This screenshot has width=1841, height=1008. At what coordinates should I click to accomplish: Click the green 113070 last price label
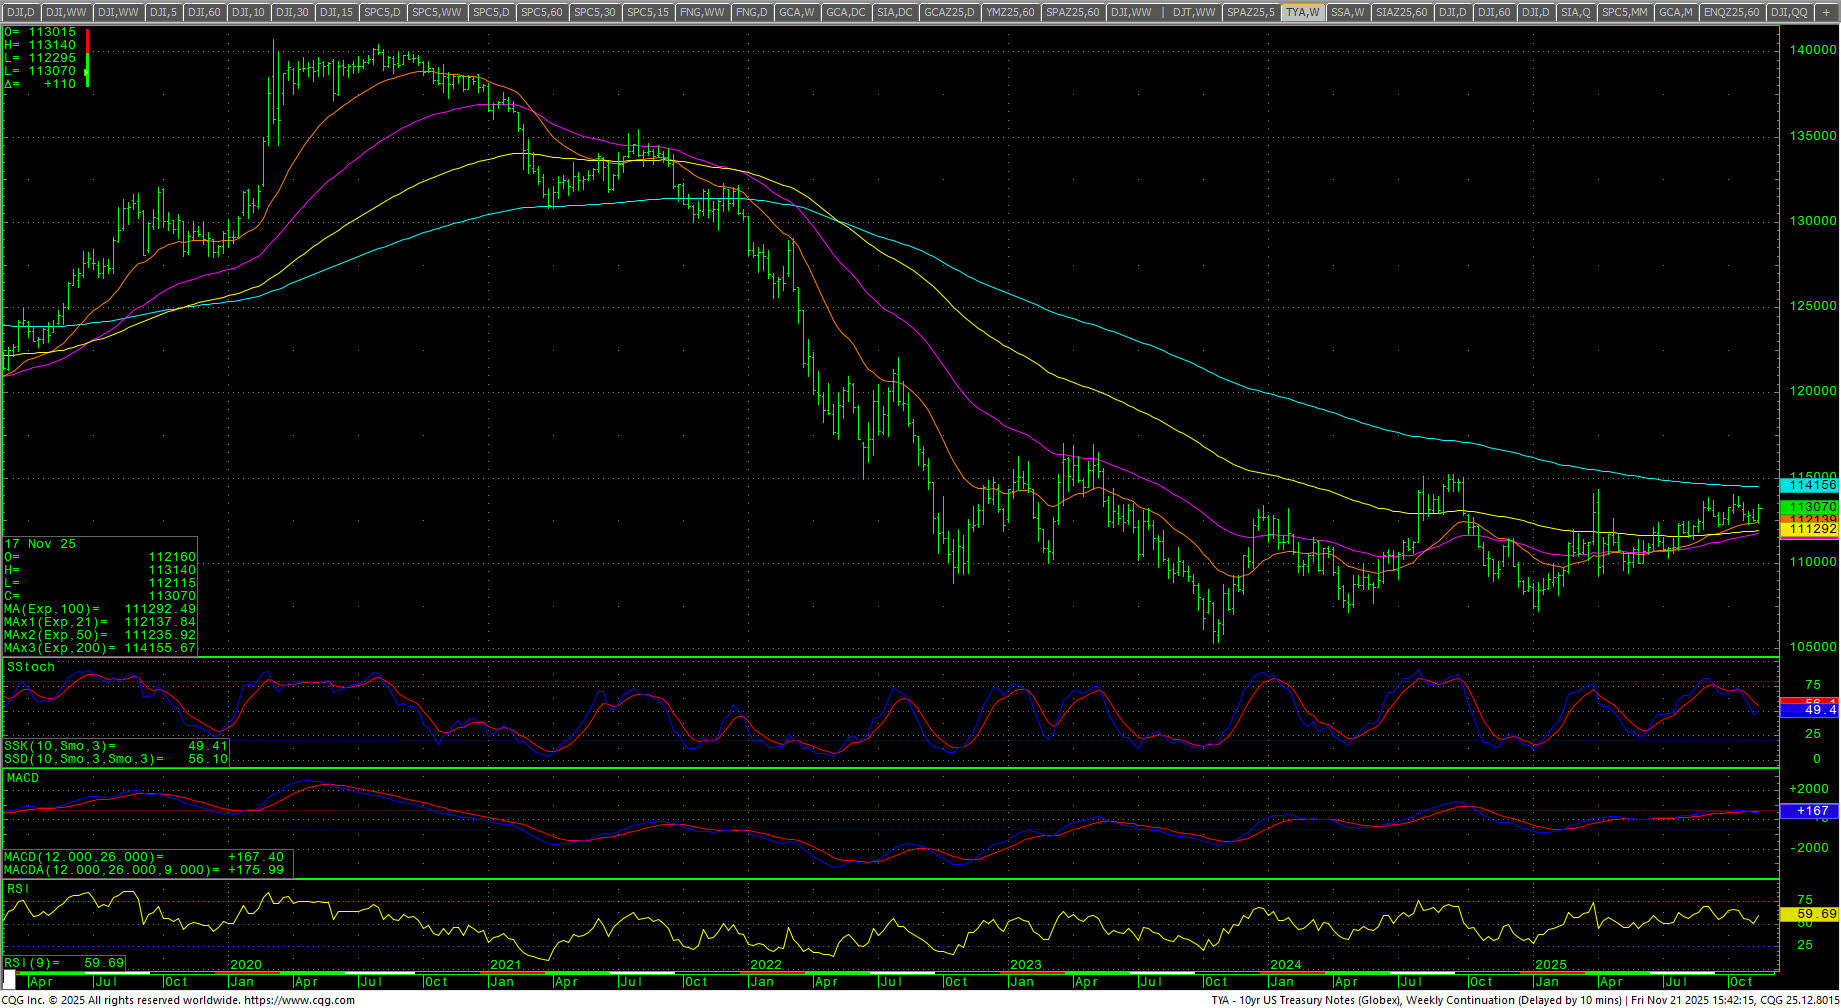pyautogui.click(x=1812, y=507)
